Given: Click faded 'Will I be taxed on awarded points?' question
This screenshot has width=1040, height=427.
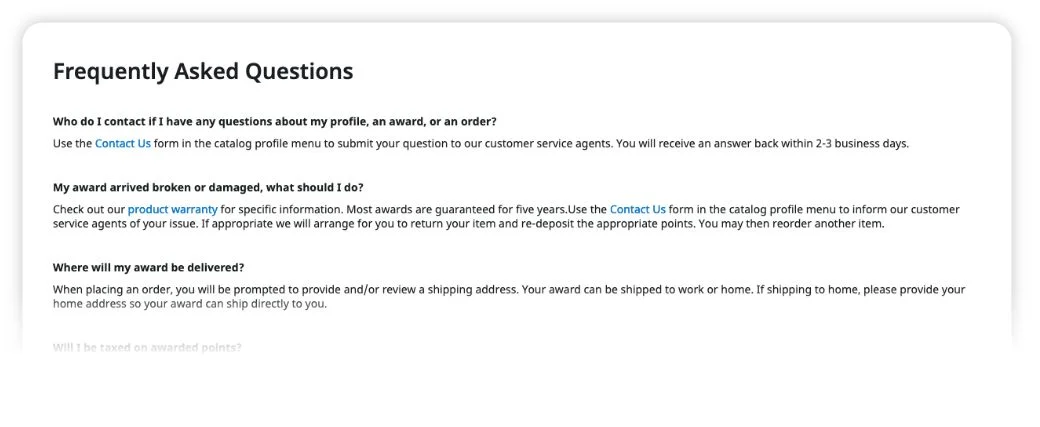Looking at the screenshot, I should click(147, 347).
